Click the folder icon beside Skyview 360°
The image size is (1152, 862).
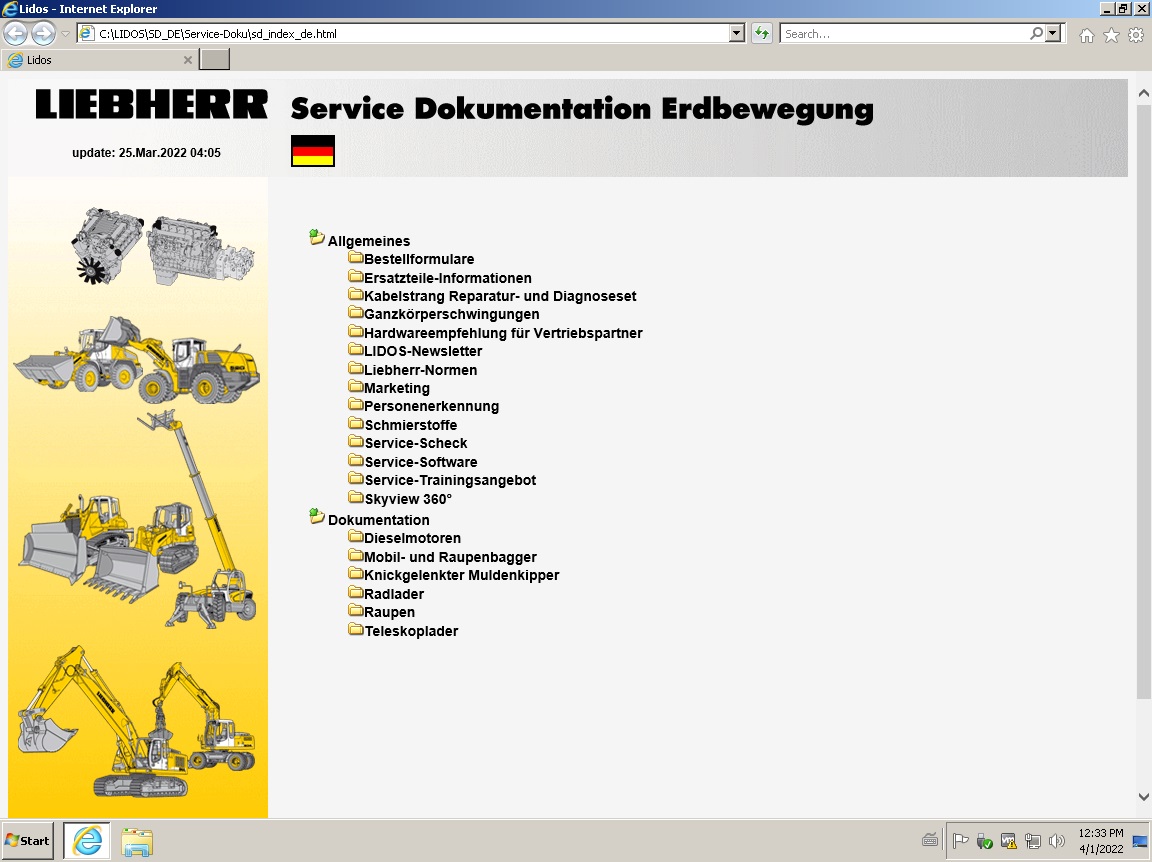pyautogui.click(x=356, y=498)
